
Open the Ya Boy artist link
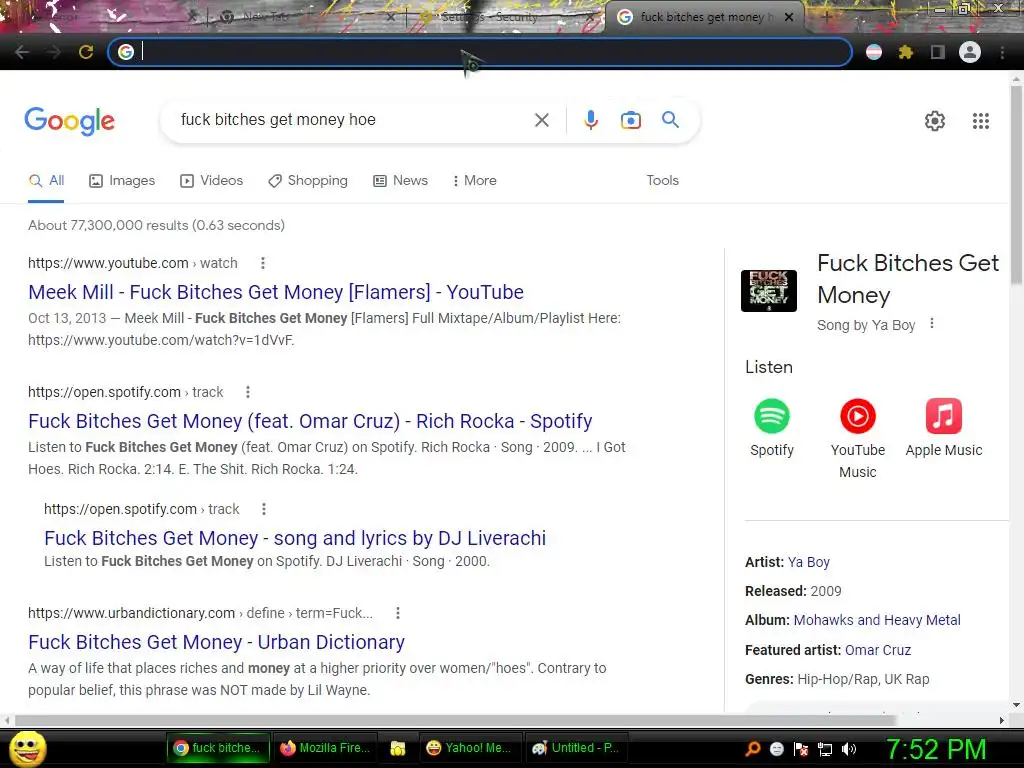[x=808, y=562]
